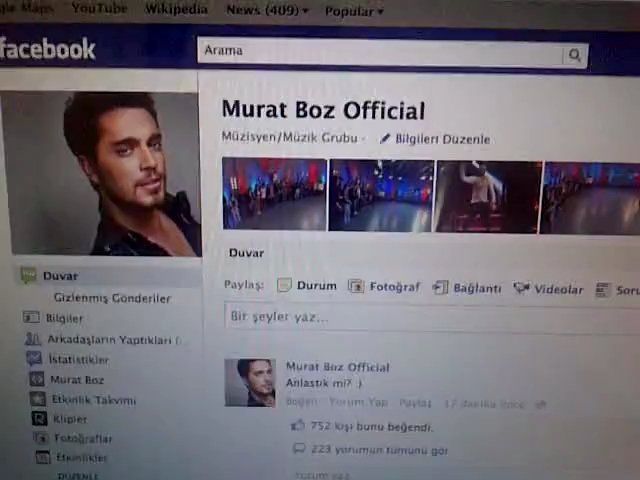Click the Etkinlikler calendar icon
640x480 pixels.
43,457
